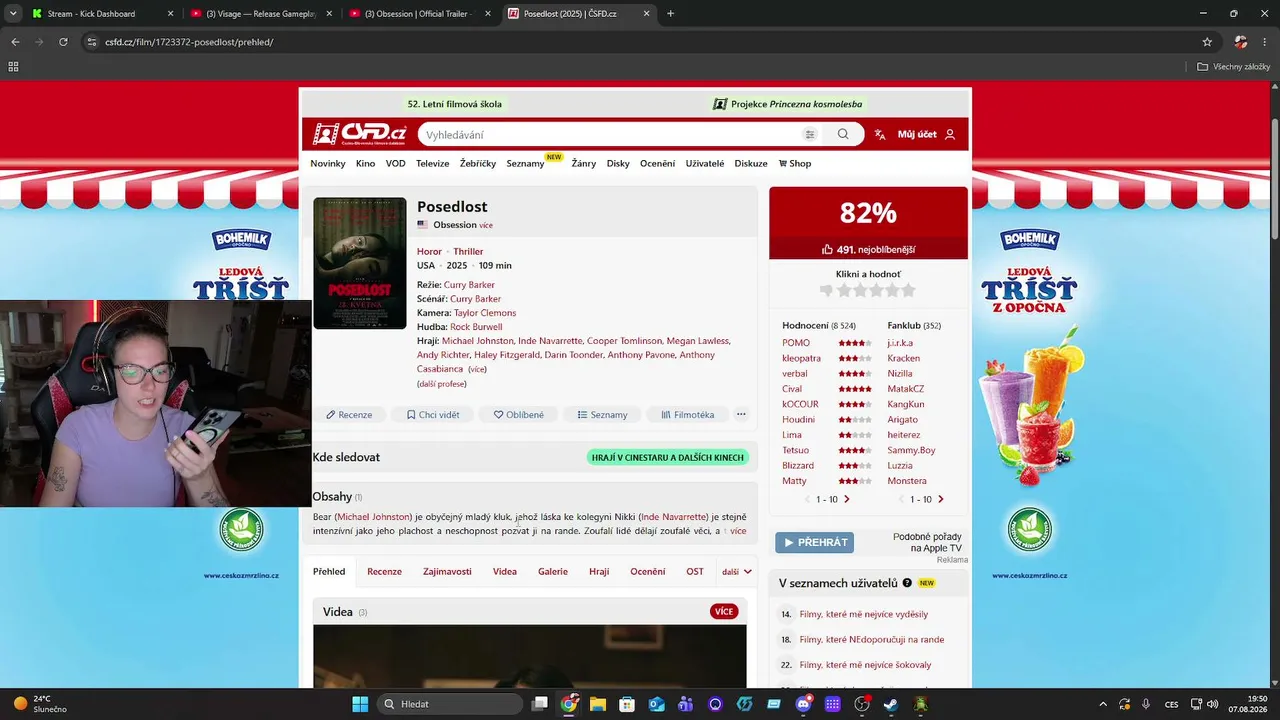The image size is (1280, 720).
Task: Rate the film with the fifth star
Action: pos(909,290)
